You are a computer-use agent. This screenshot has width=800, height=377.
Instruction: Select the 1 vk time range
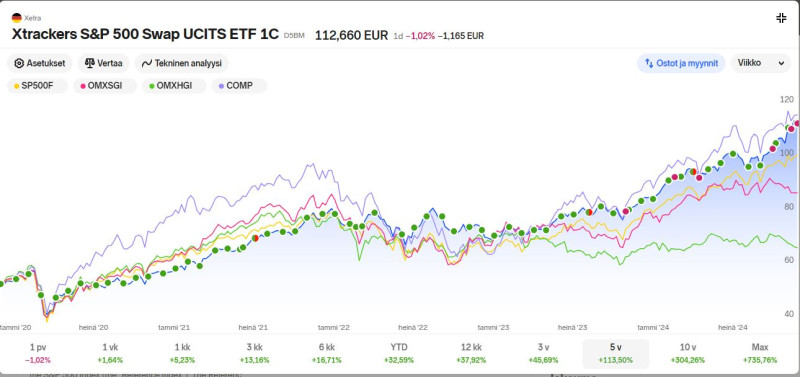pyautogui.click(x=110, y=354)
